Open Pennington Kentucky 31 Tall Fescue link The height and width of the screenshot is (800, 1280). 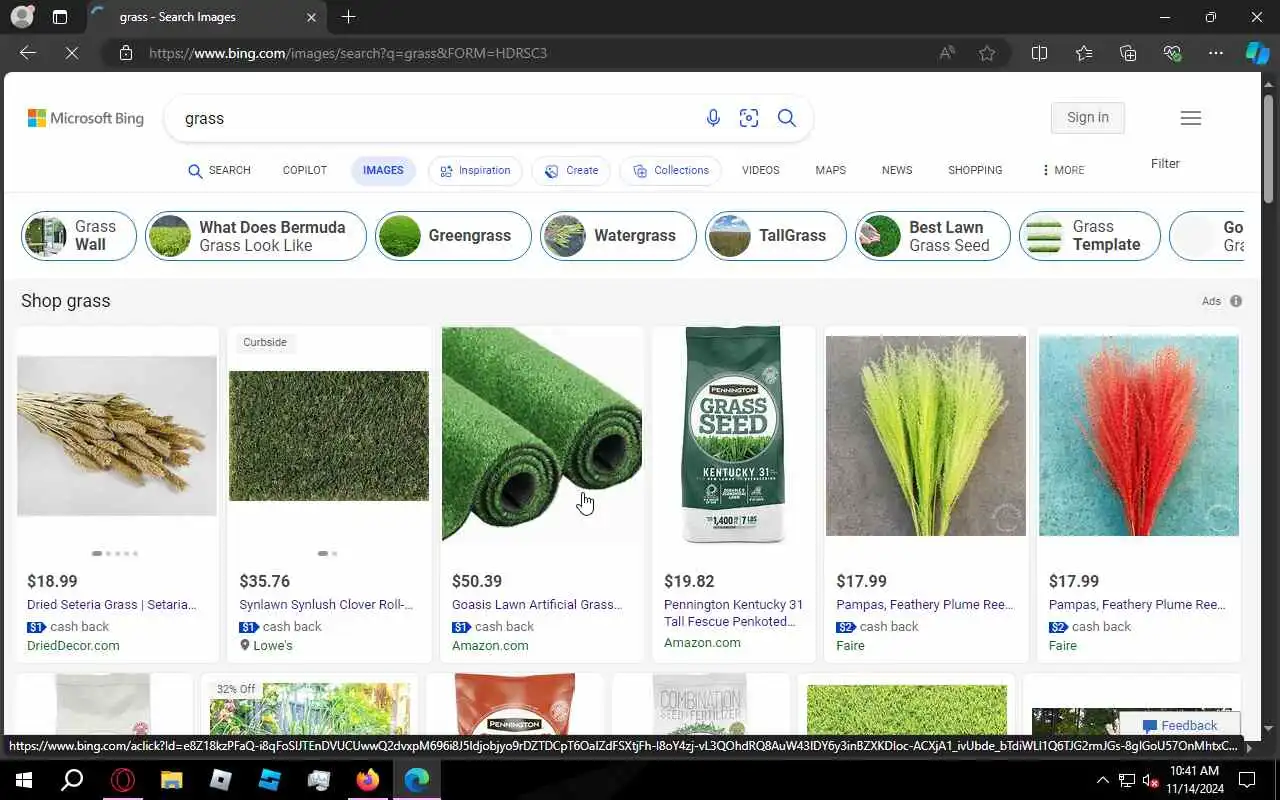click(x=734, y=613)
